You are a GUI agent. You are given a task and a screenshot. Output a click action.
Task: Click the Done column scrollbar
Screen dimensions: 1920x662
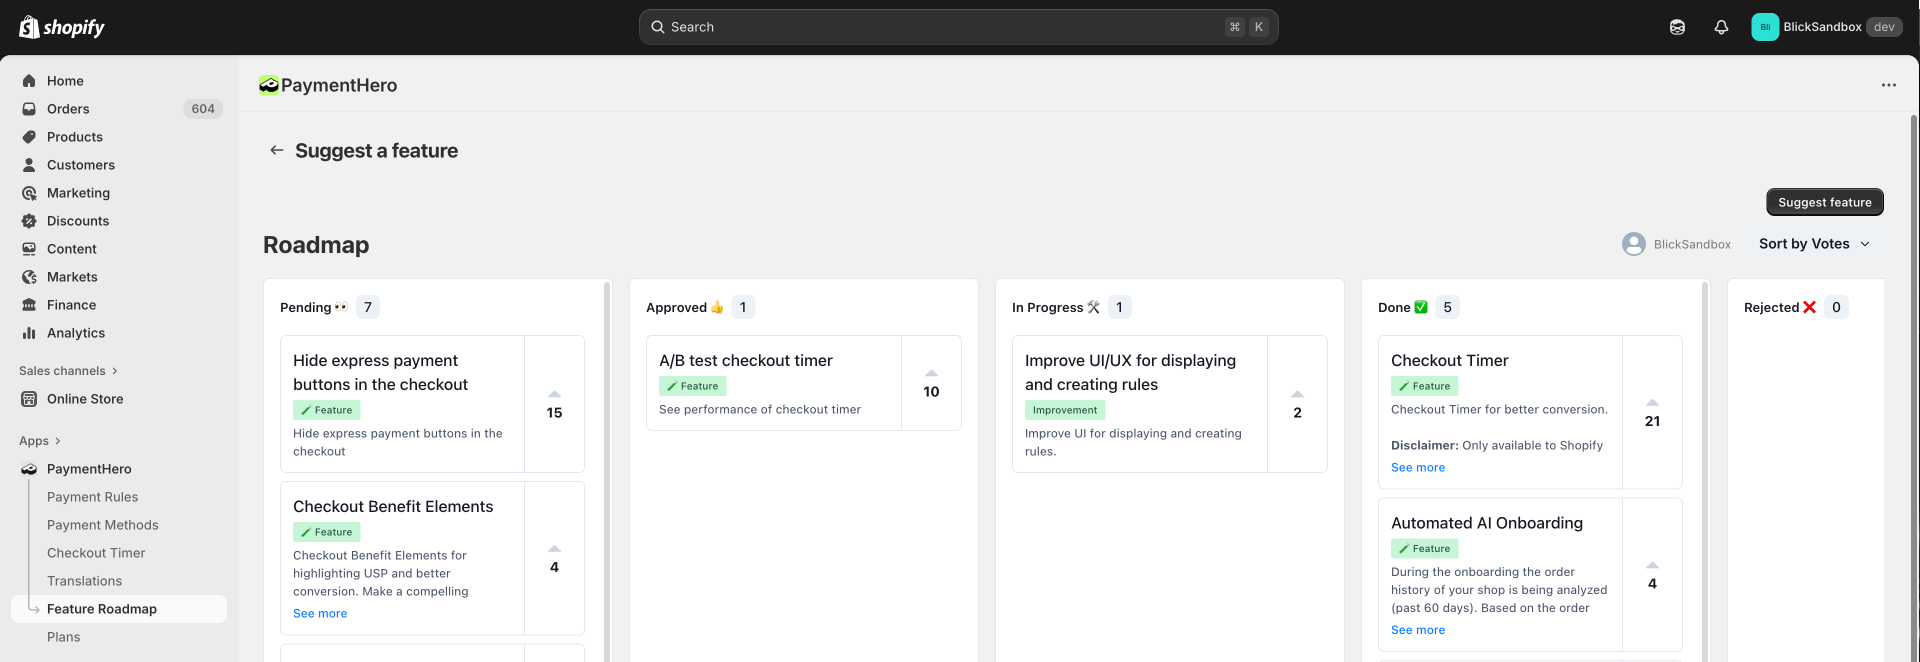coord(1705,470)
